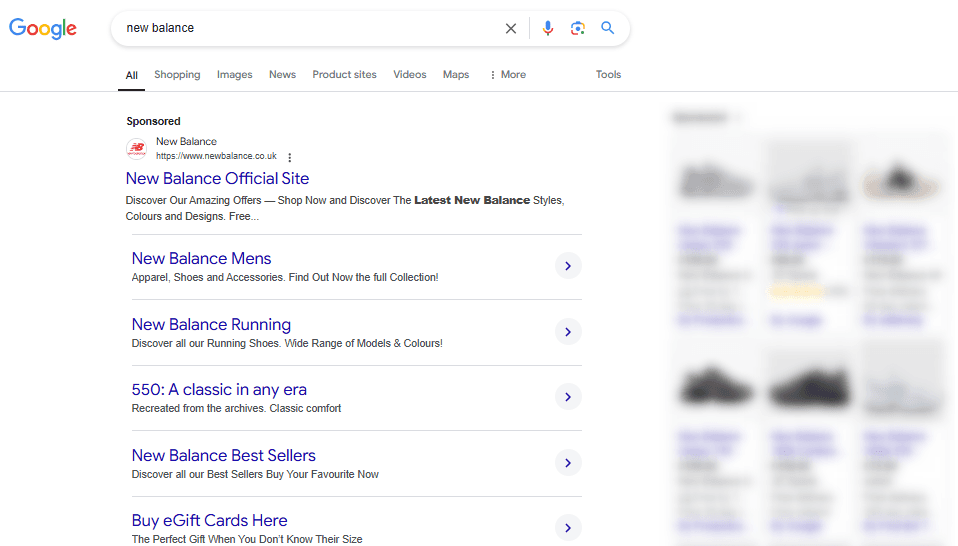Start voice search with microphone icon
This screenshot has height=546, width=958.
547,28
